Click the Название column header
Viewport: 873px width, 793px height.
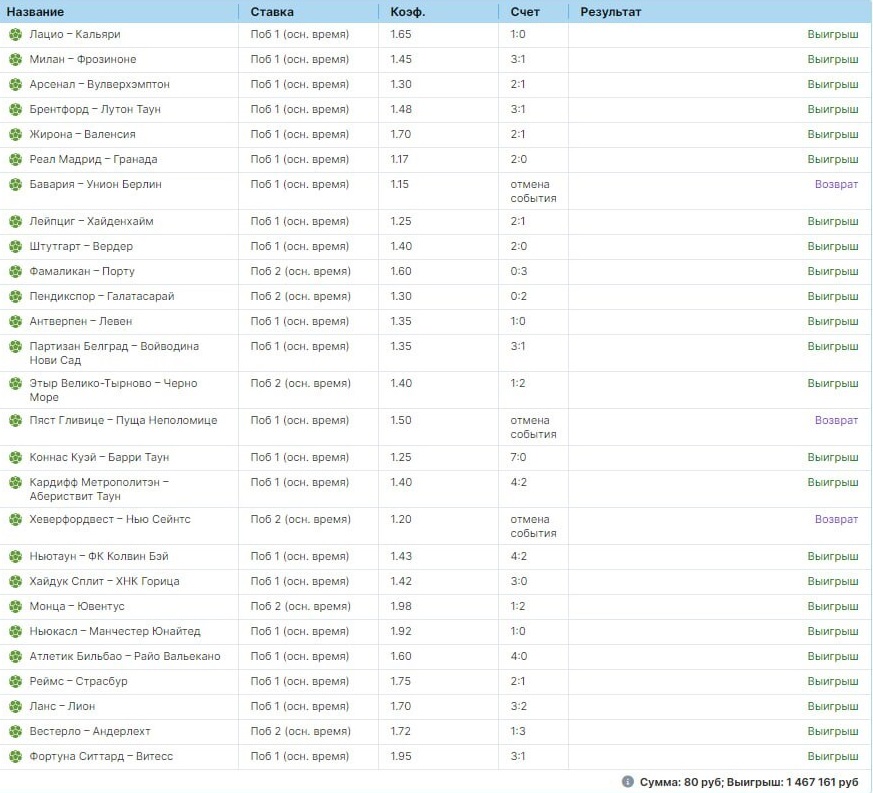point(35,12)
